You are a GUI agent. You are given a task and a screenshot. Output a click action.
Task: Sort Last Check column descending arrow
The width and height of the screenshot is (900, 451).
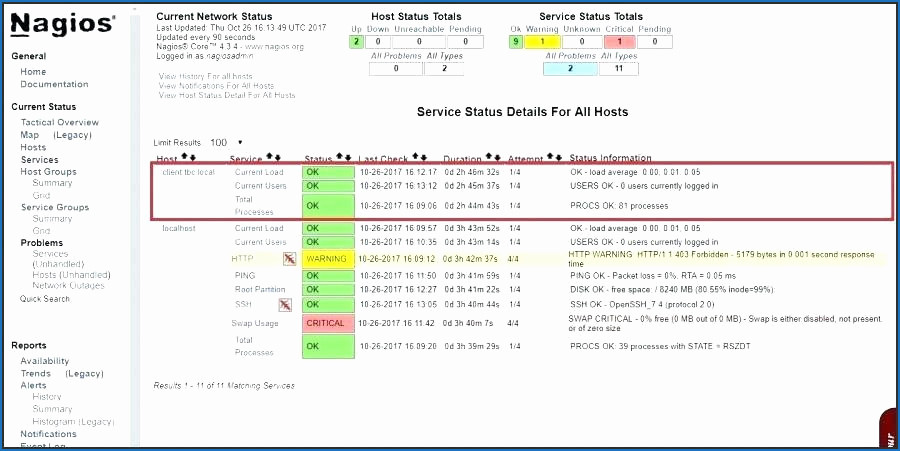pyautogui.click(x=424, y=157)
